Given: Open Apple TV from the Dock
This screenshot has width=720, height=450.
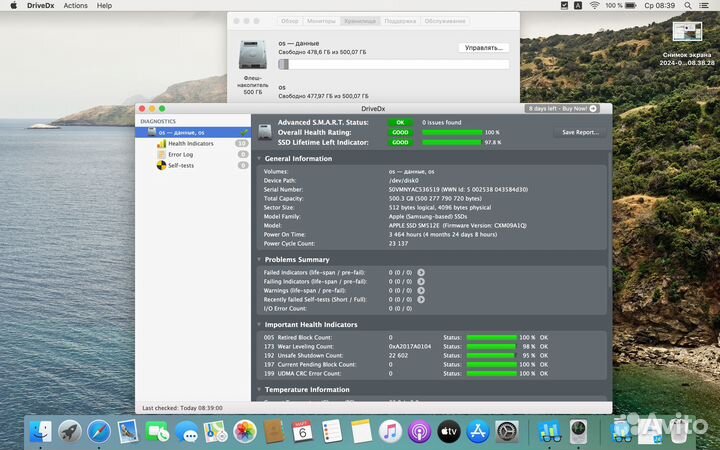Looking at the screenshot, I should [x=449, y=432].
